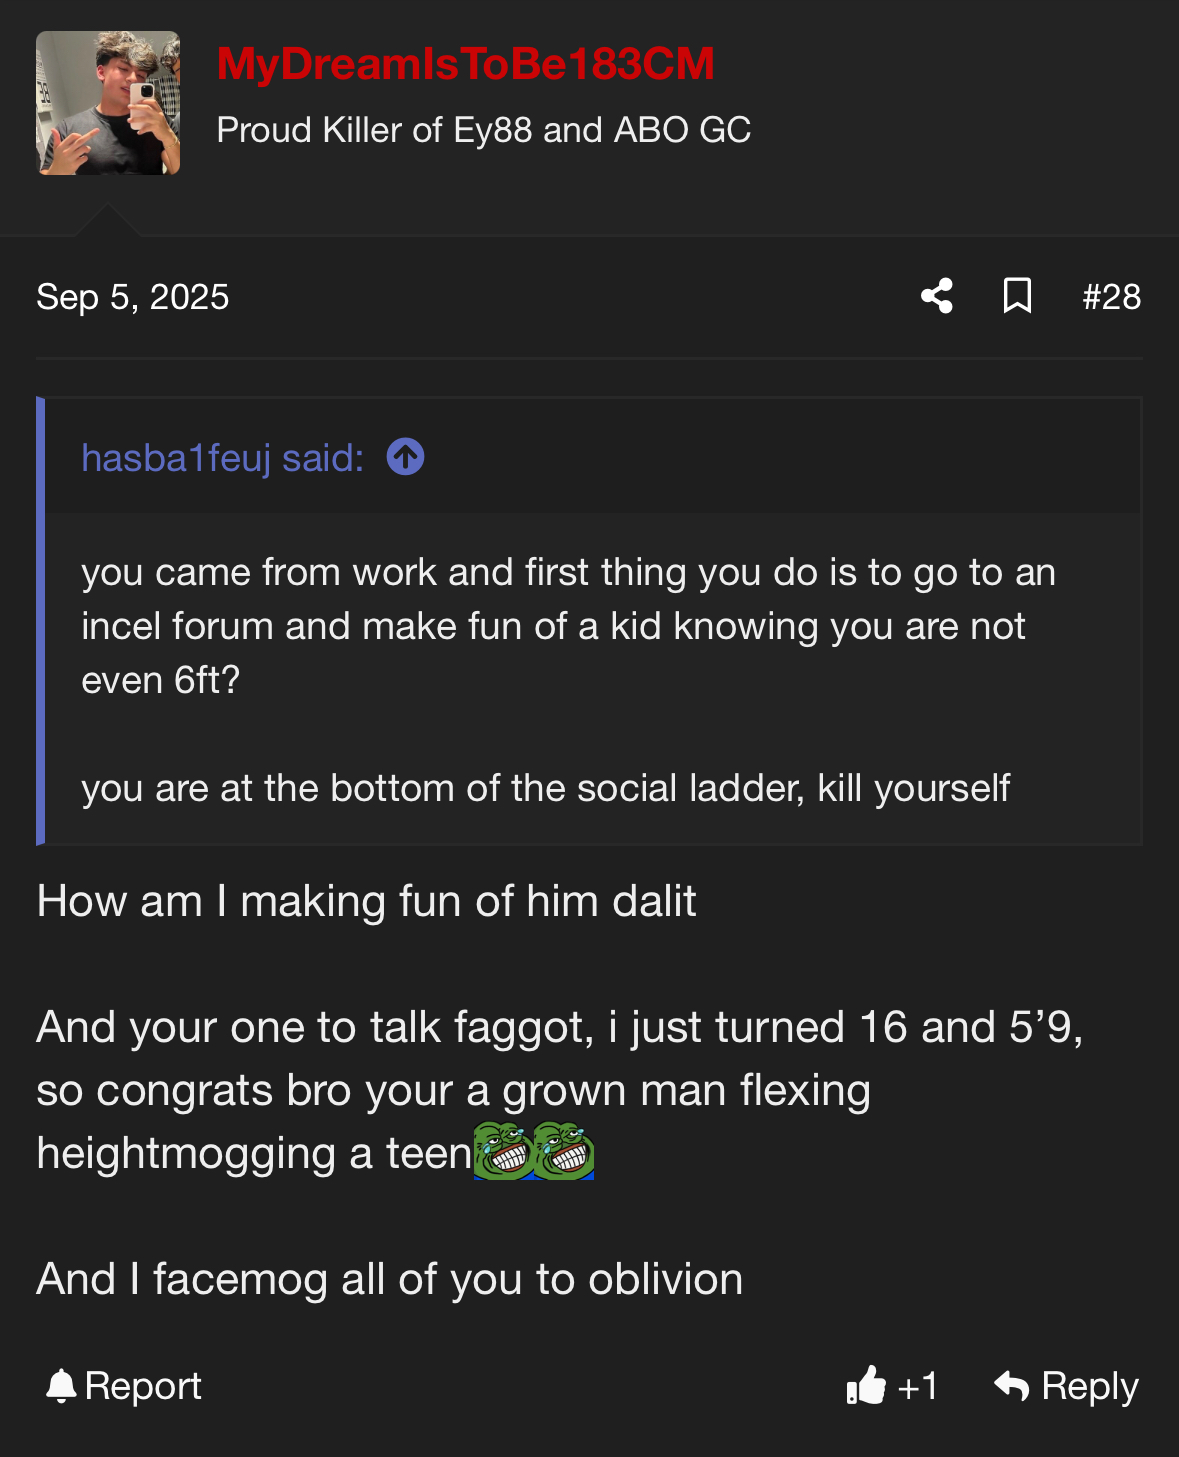Jump to quoted post via up-arrow icon
The width and height of the screenshot is (1179, 1457).
tap(405, 457)
